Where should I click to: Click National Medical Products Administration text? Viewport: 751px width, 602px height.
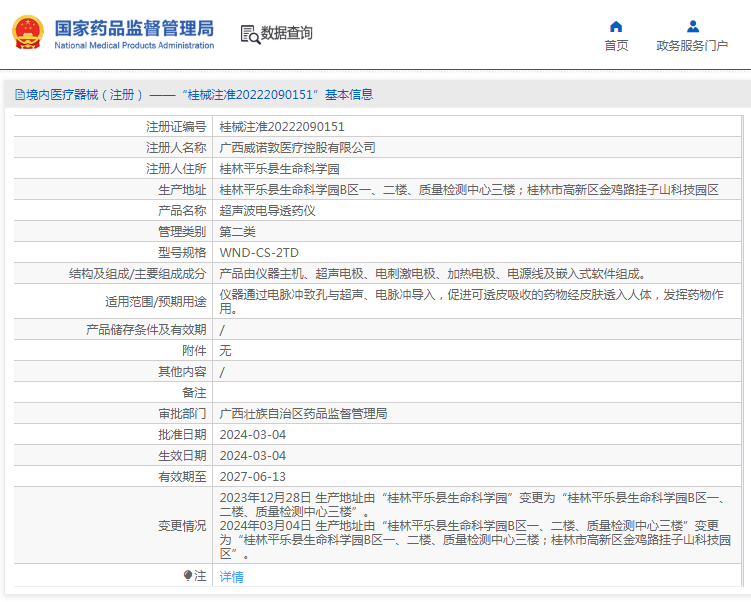tap(134, 45)
